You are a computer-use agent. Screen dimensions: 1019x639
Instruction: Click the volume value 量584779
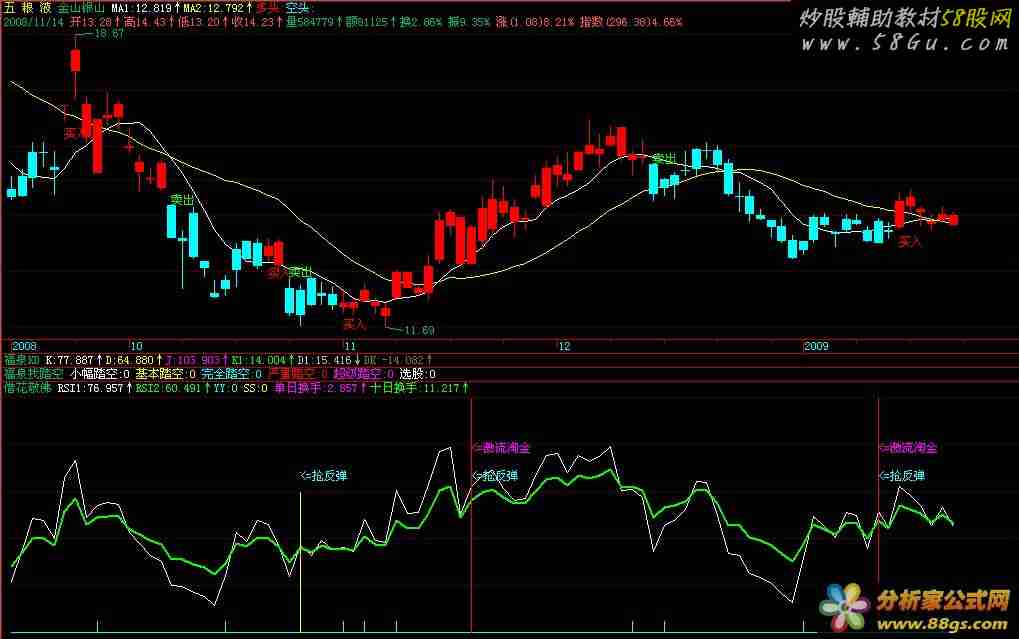click(x=309, y=21)
